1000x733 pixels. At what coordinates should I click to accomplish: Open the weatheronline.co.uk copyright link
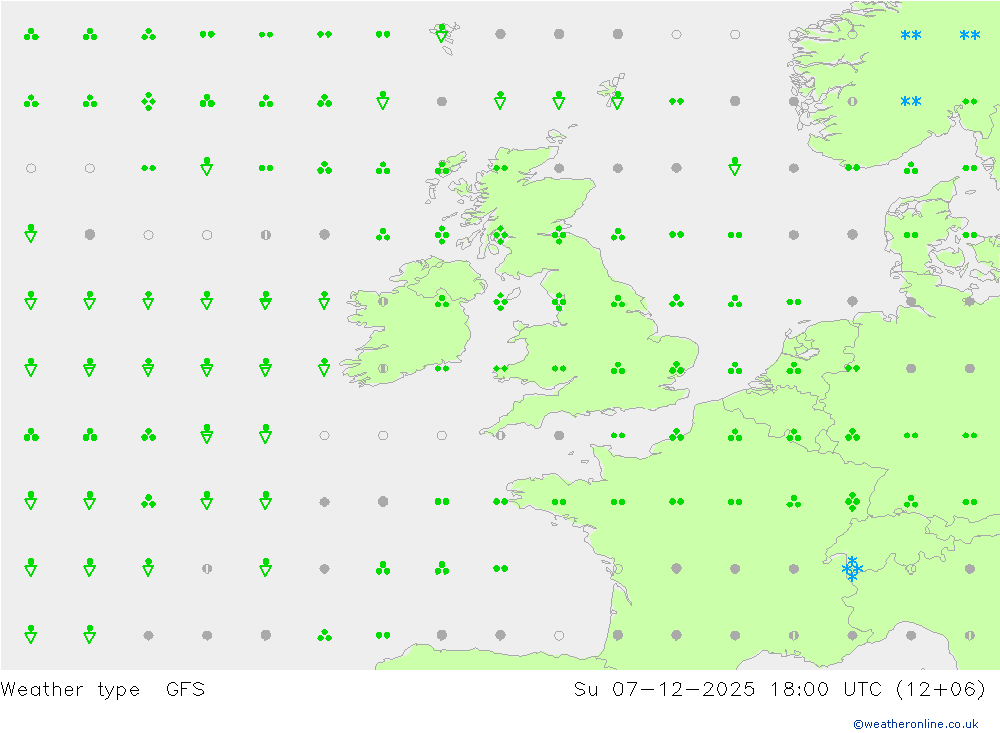[x=915, y=724]
